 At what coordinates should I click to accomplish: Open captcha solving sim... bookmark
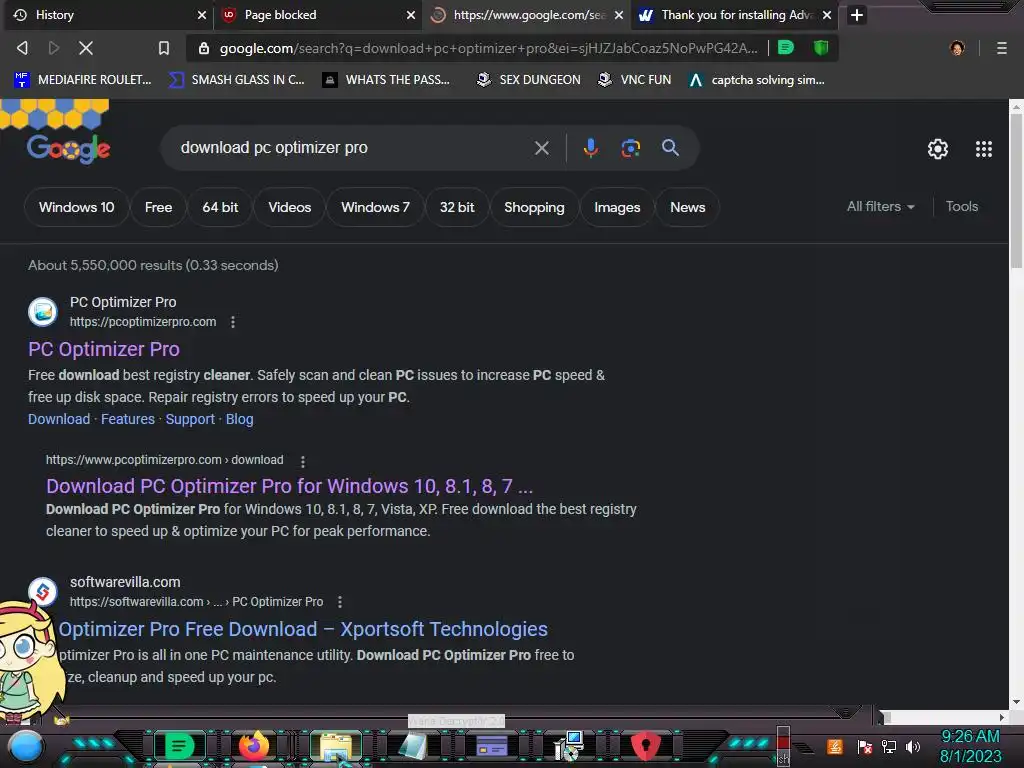coord(757,80)
